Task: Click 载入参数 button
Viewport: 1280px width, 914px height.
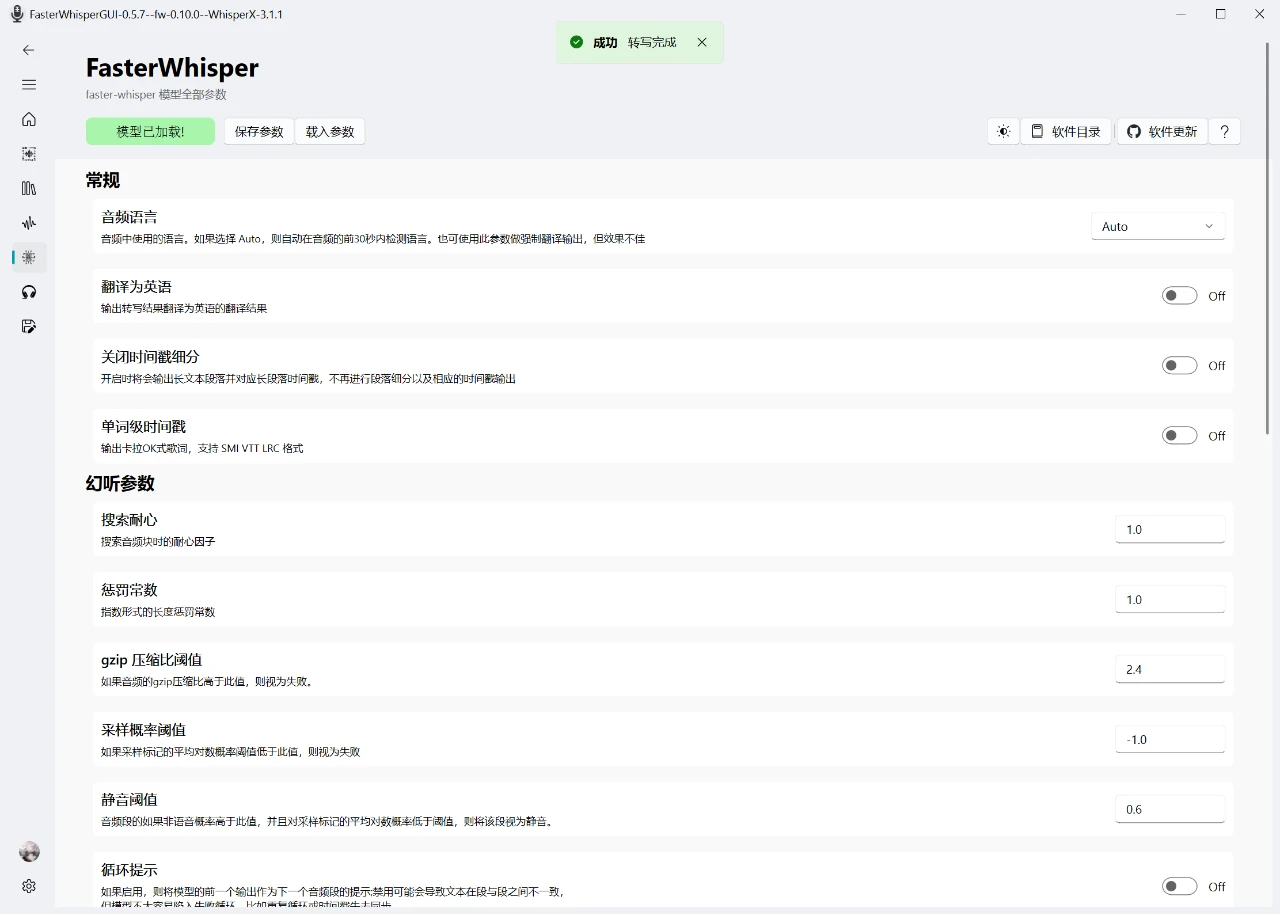Action: click(330, 131)
